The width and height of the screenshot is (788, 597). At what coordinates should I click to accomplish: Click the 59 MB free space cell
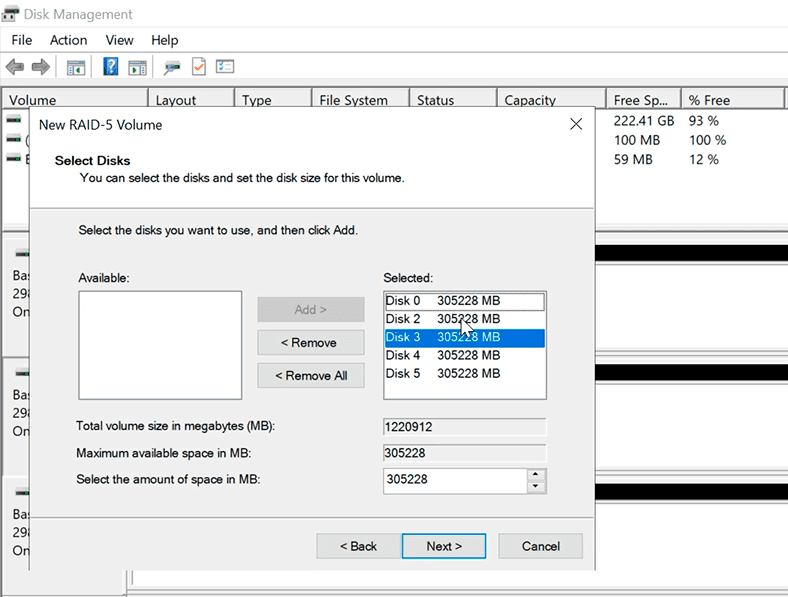pyautogui.click(x=633, y=159)
